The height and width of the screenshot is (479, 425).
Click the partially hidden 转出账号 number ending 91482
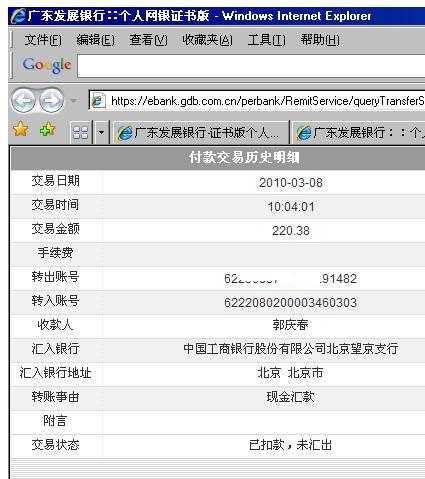point(290,279)
